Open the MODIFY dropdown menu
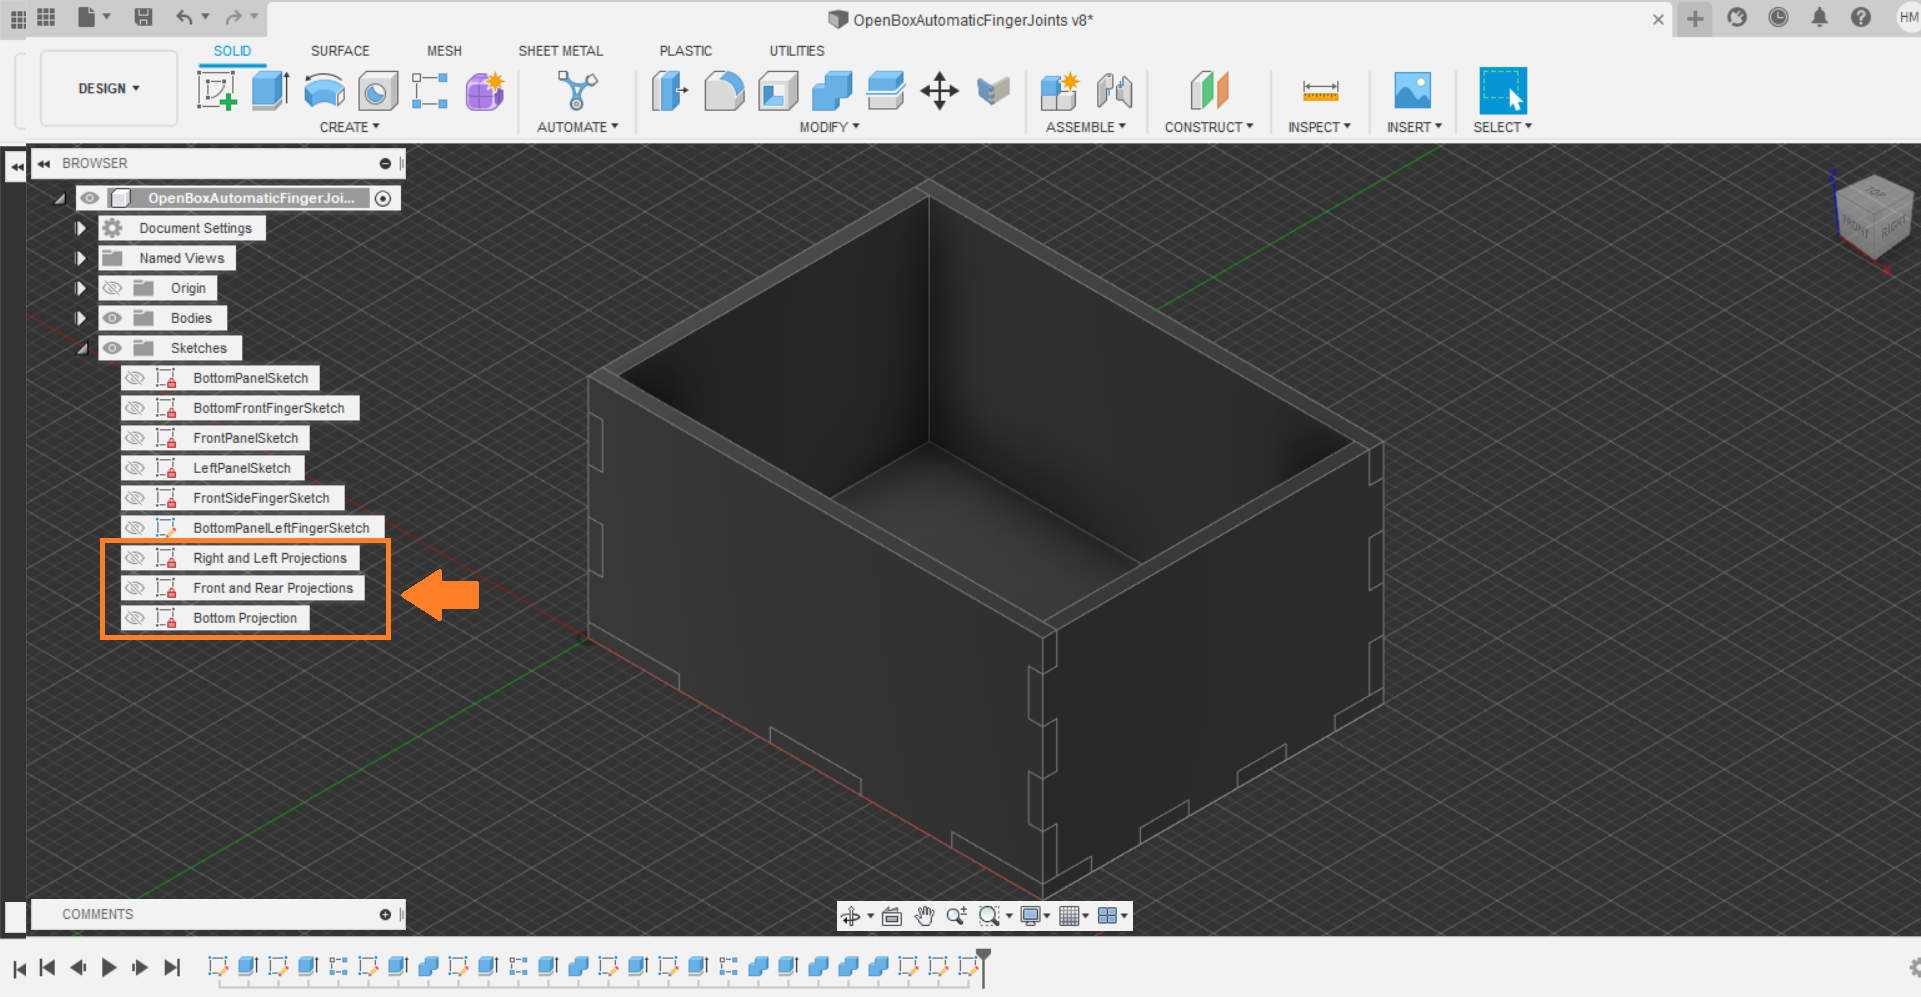Screen dimensions: 1921x997 tap(829, 127)
